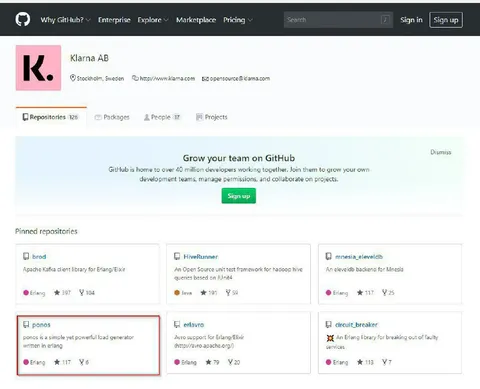The width and height of the screenshot is (480, 389).
Task: Click the slash shortcut icon in search
Action: (x=385, y=20)
